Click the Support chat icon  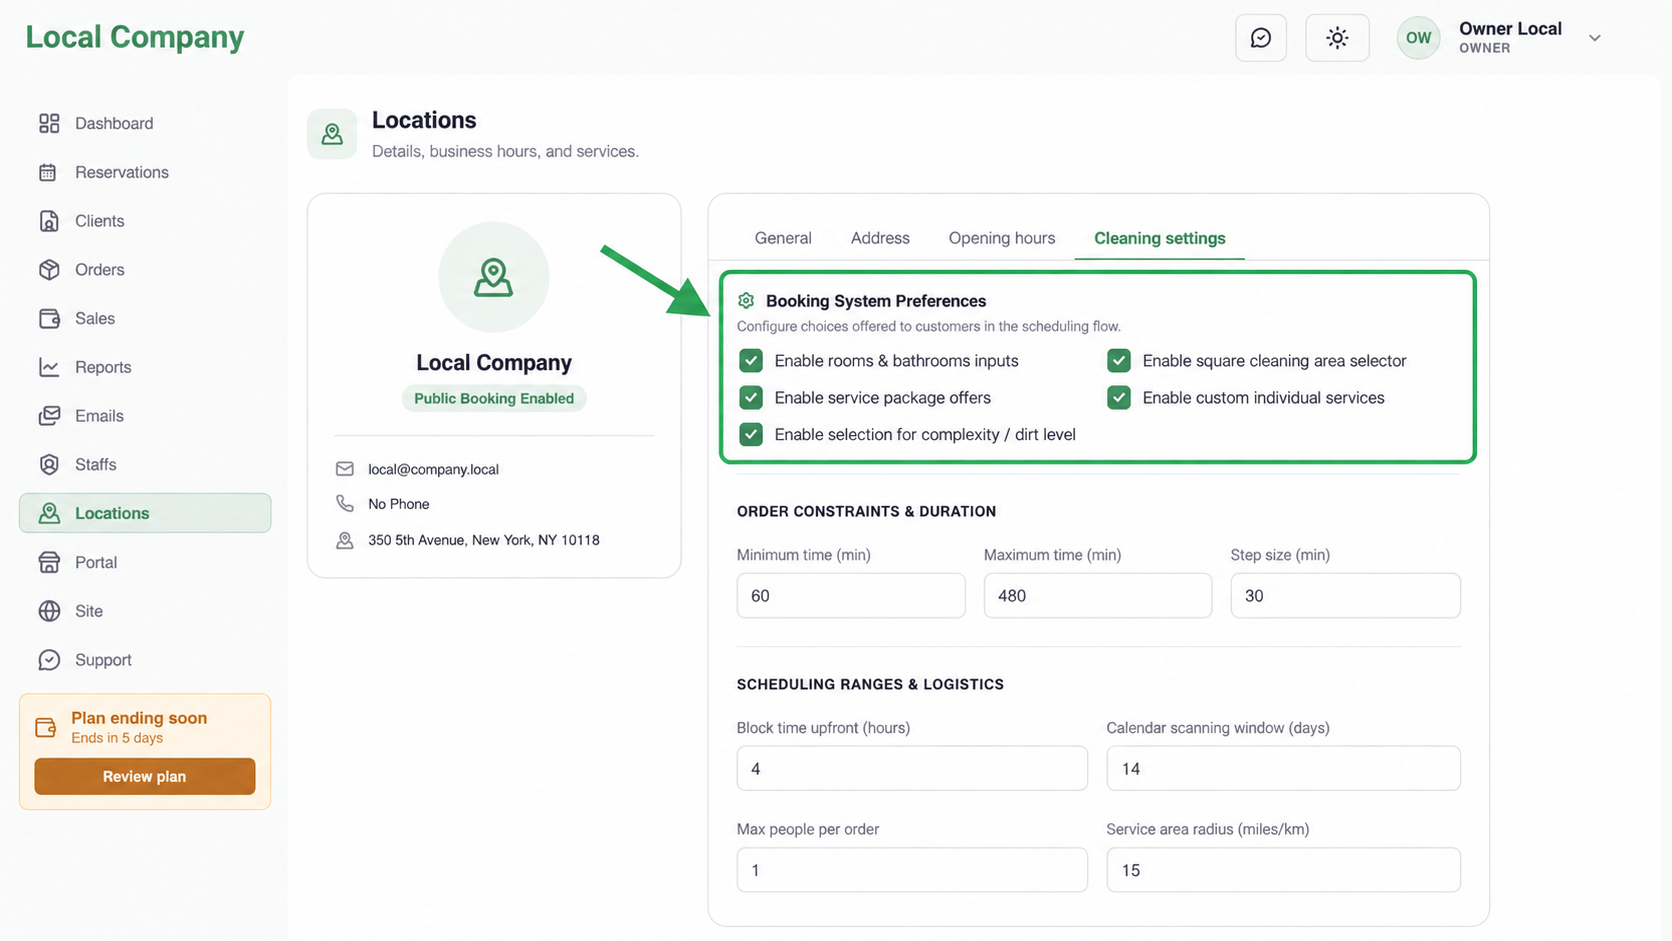49,660
